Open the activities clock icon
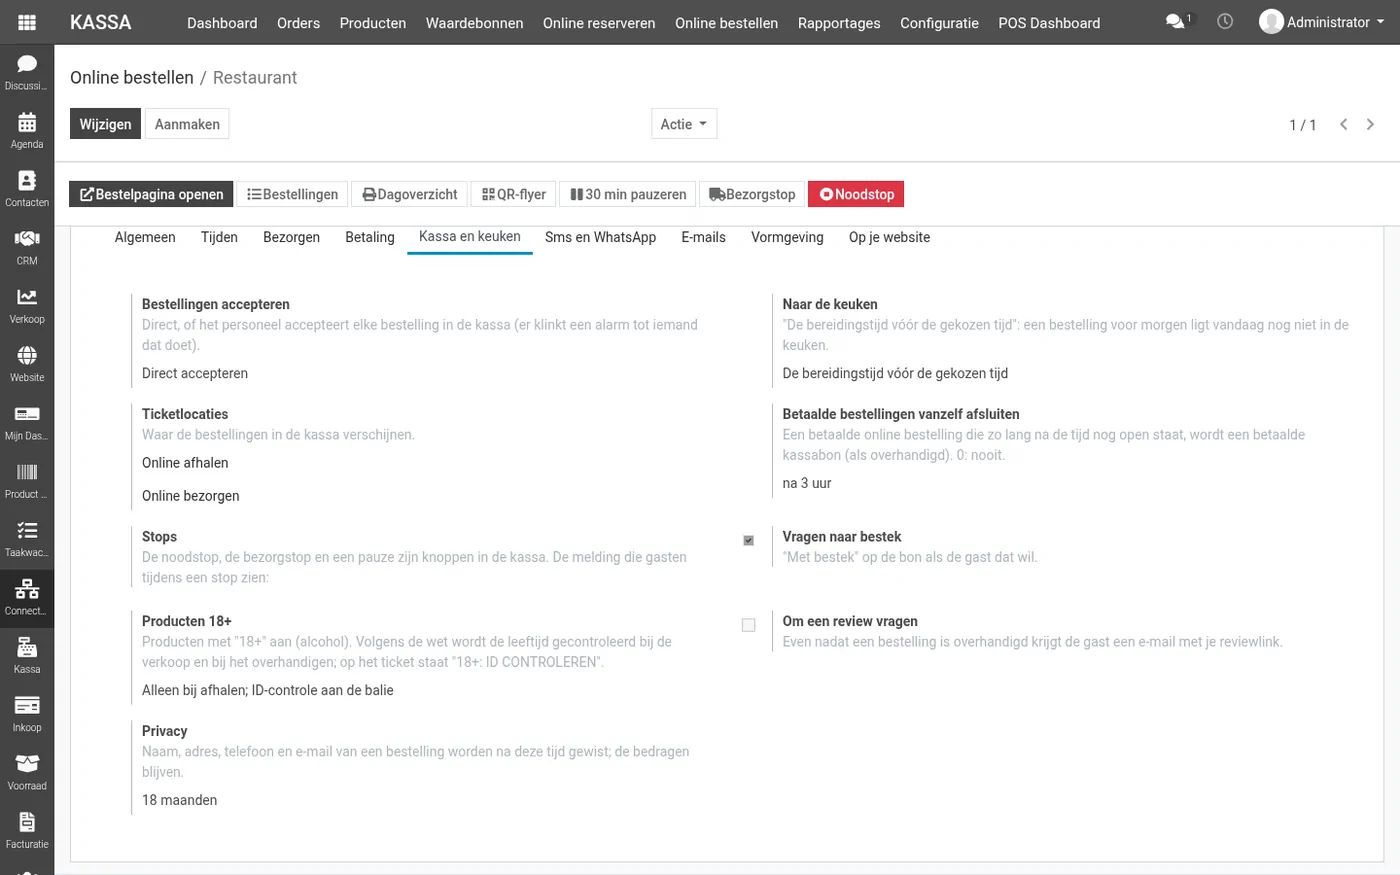Viewport: 1400px width, 875px height. tap(1225, 21)
